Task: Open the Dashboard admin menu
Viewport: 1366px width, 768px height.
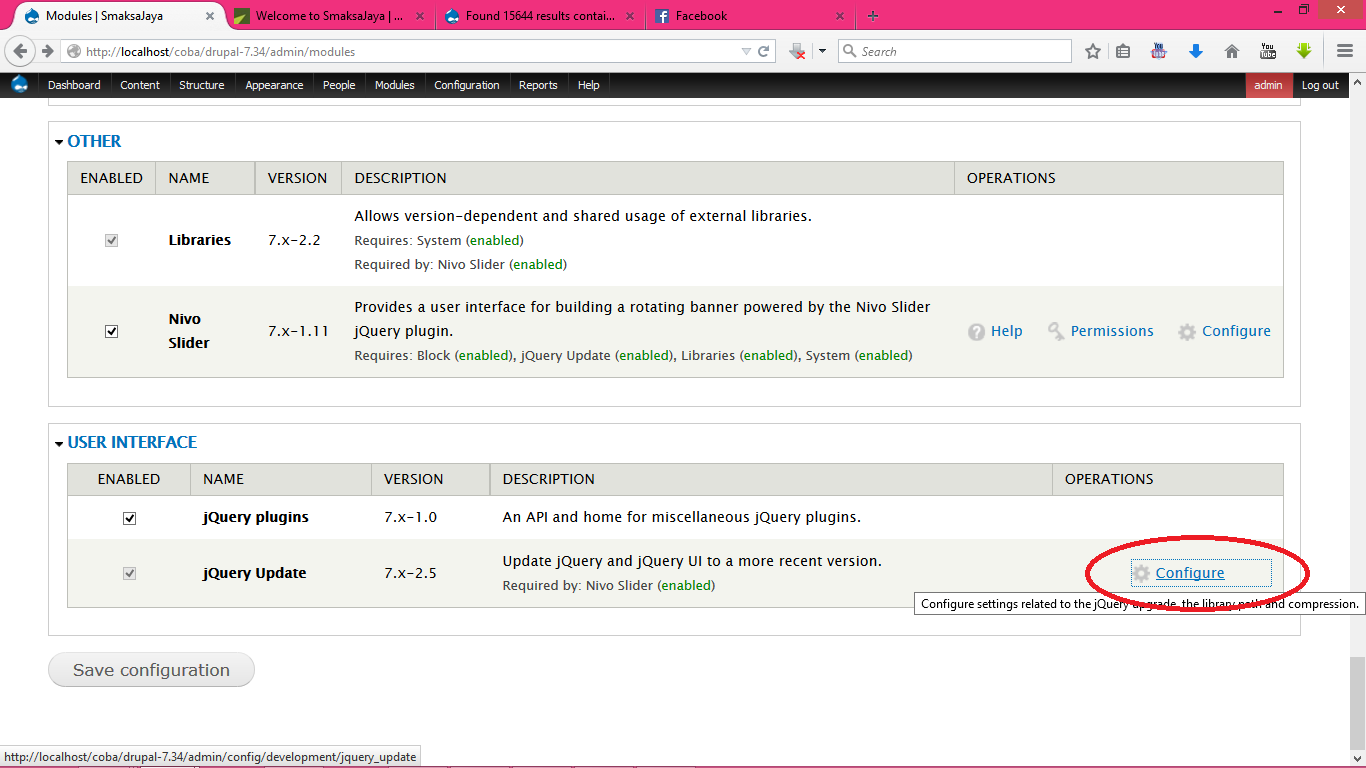Action: click(74, 85)
